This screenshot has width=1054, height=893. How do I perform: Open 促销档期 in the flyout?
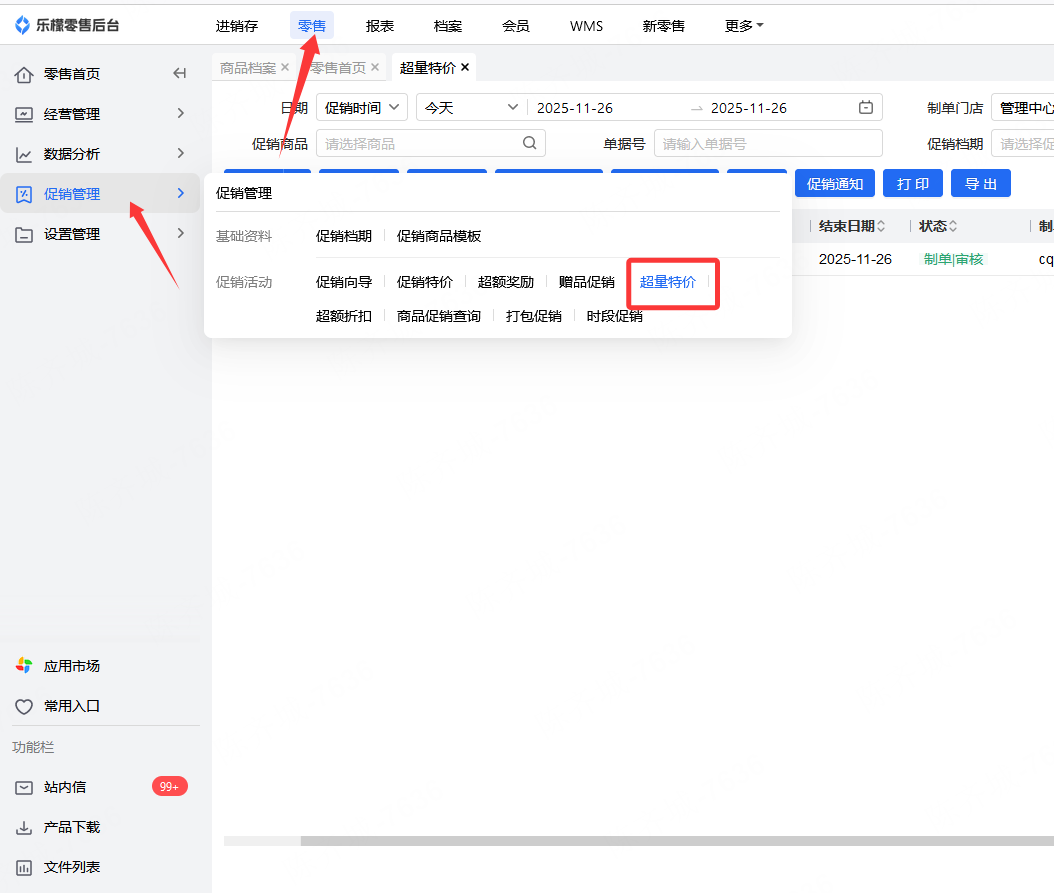(x=343, y=236)
